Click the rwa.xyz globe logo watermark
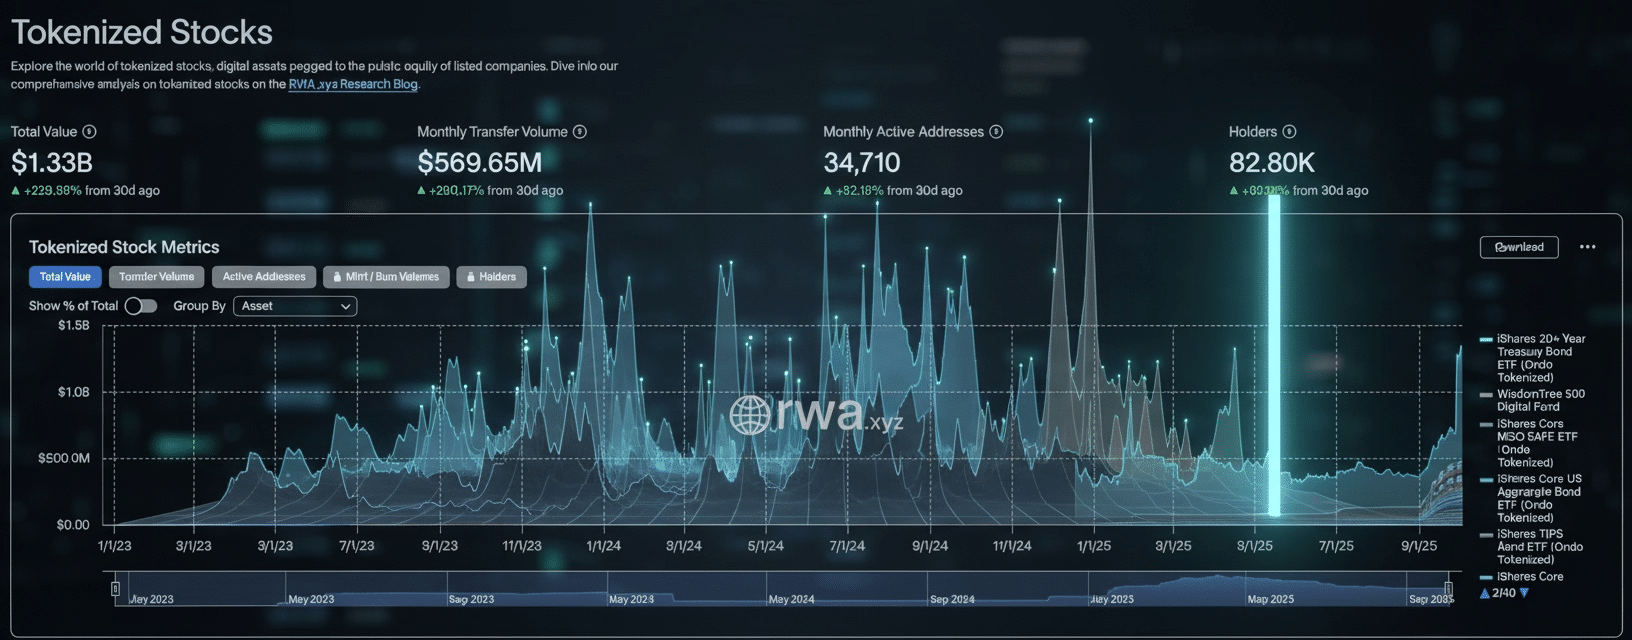1632x640 pixels. pyautogui.click(x=750, y=415)
